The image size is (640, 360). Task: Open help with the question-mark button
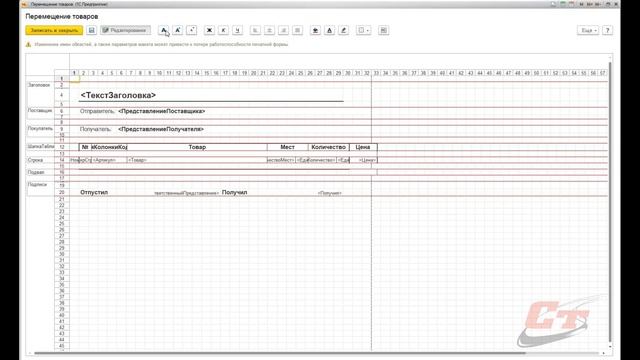click(x=607, y=30)
